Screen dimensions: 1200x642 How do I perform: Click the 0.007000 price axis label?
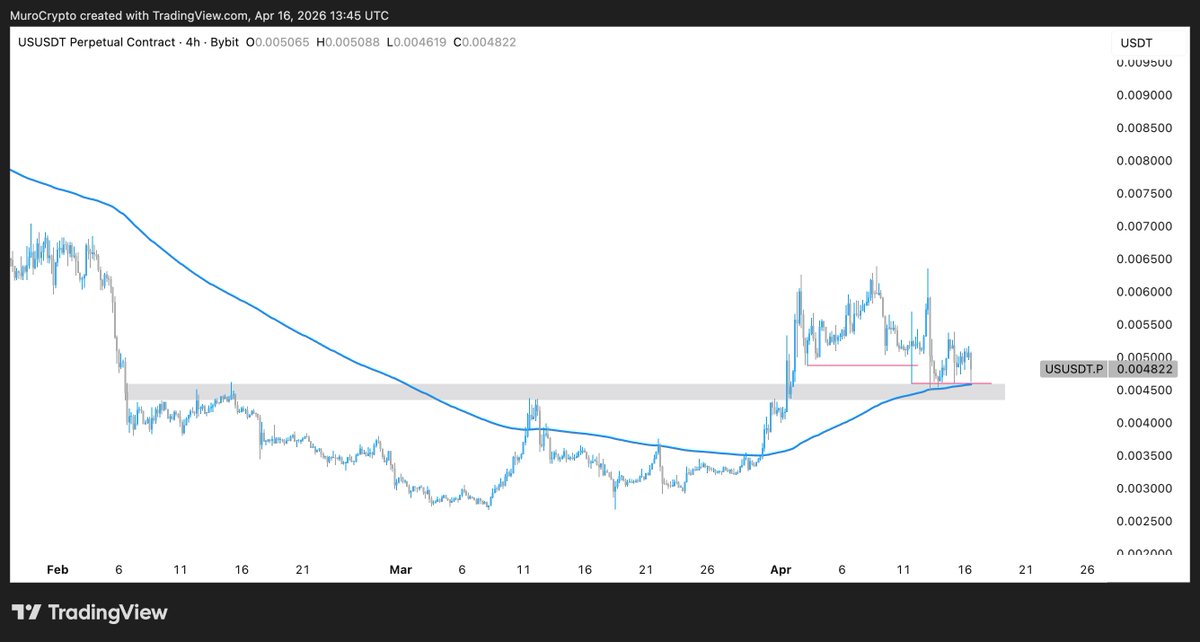click(1143, 227)
